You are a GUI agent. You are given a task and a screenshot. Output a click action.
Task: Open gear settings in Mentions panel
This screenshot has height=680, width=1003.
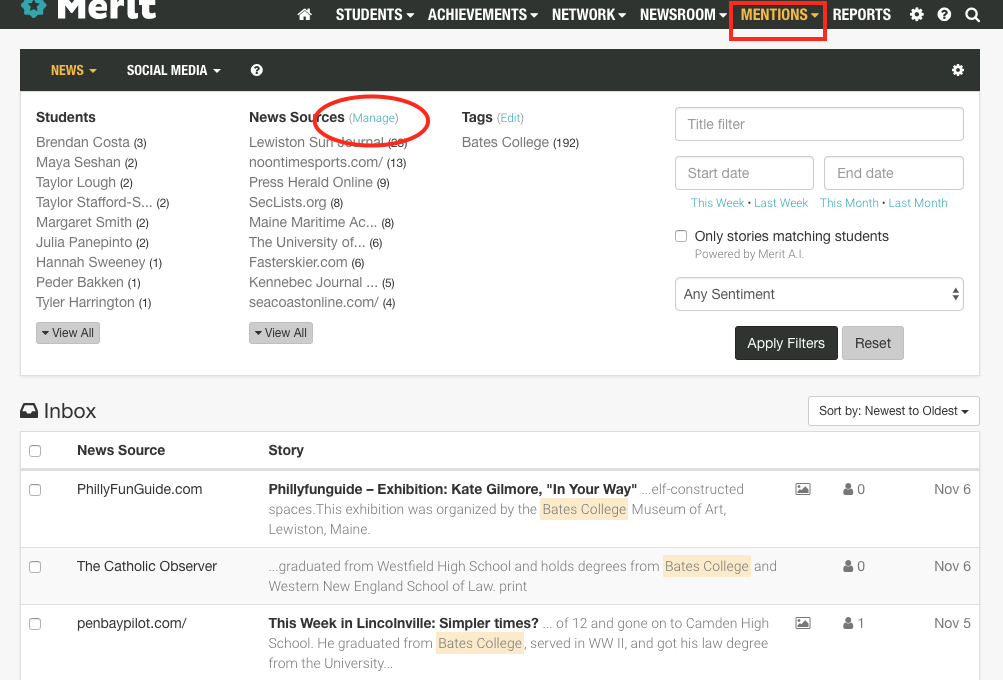[x=958, y=70]
